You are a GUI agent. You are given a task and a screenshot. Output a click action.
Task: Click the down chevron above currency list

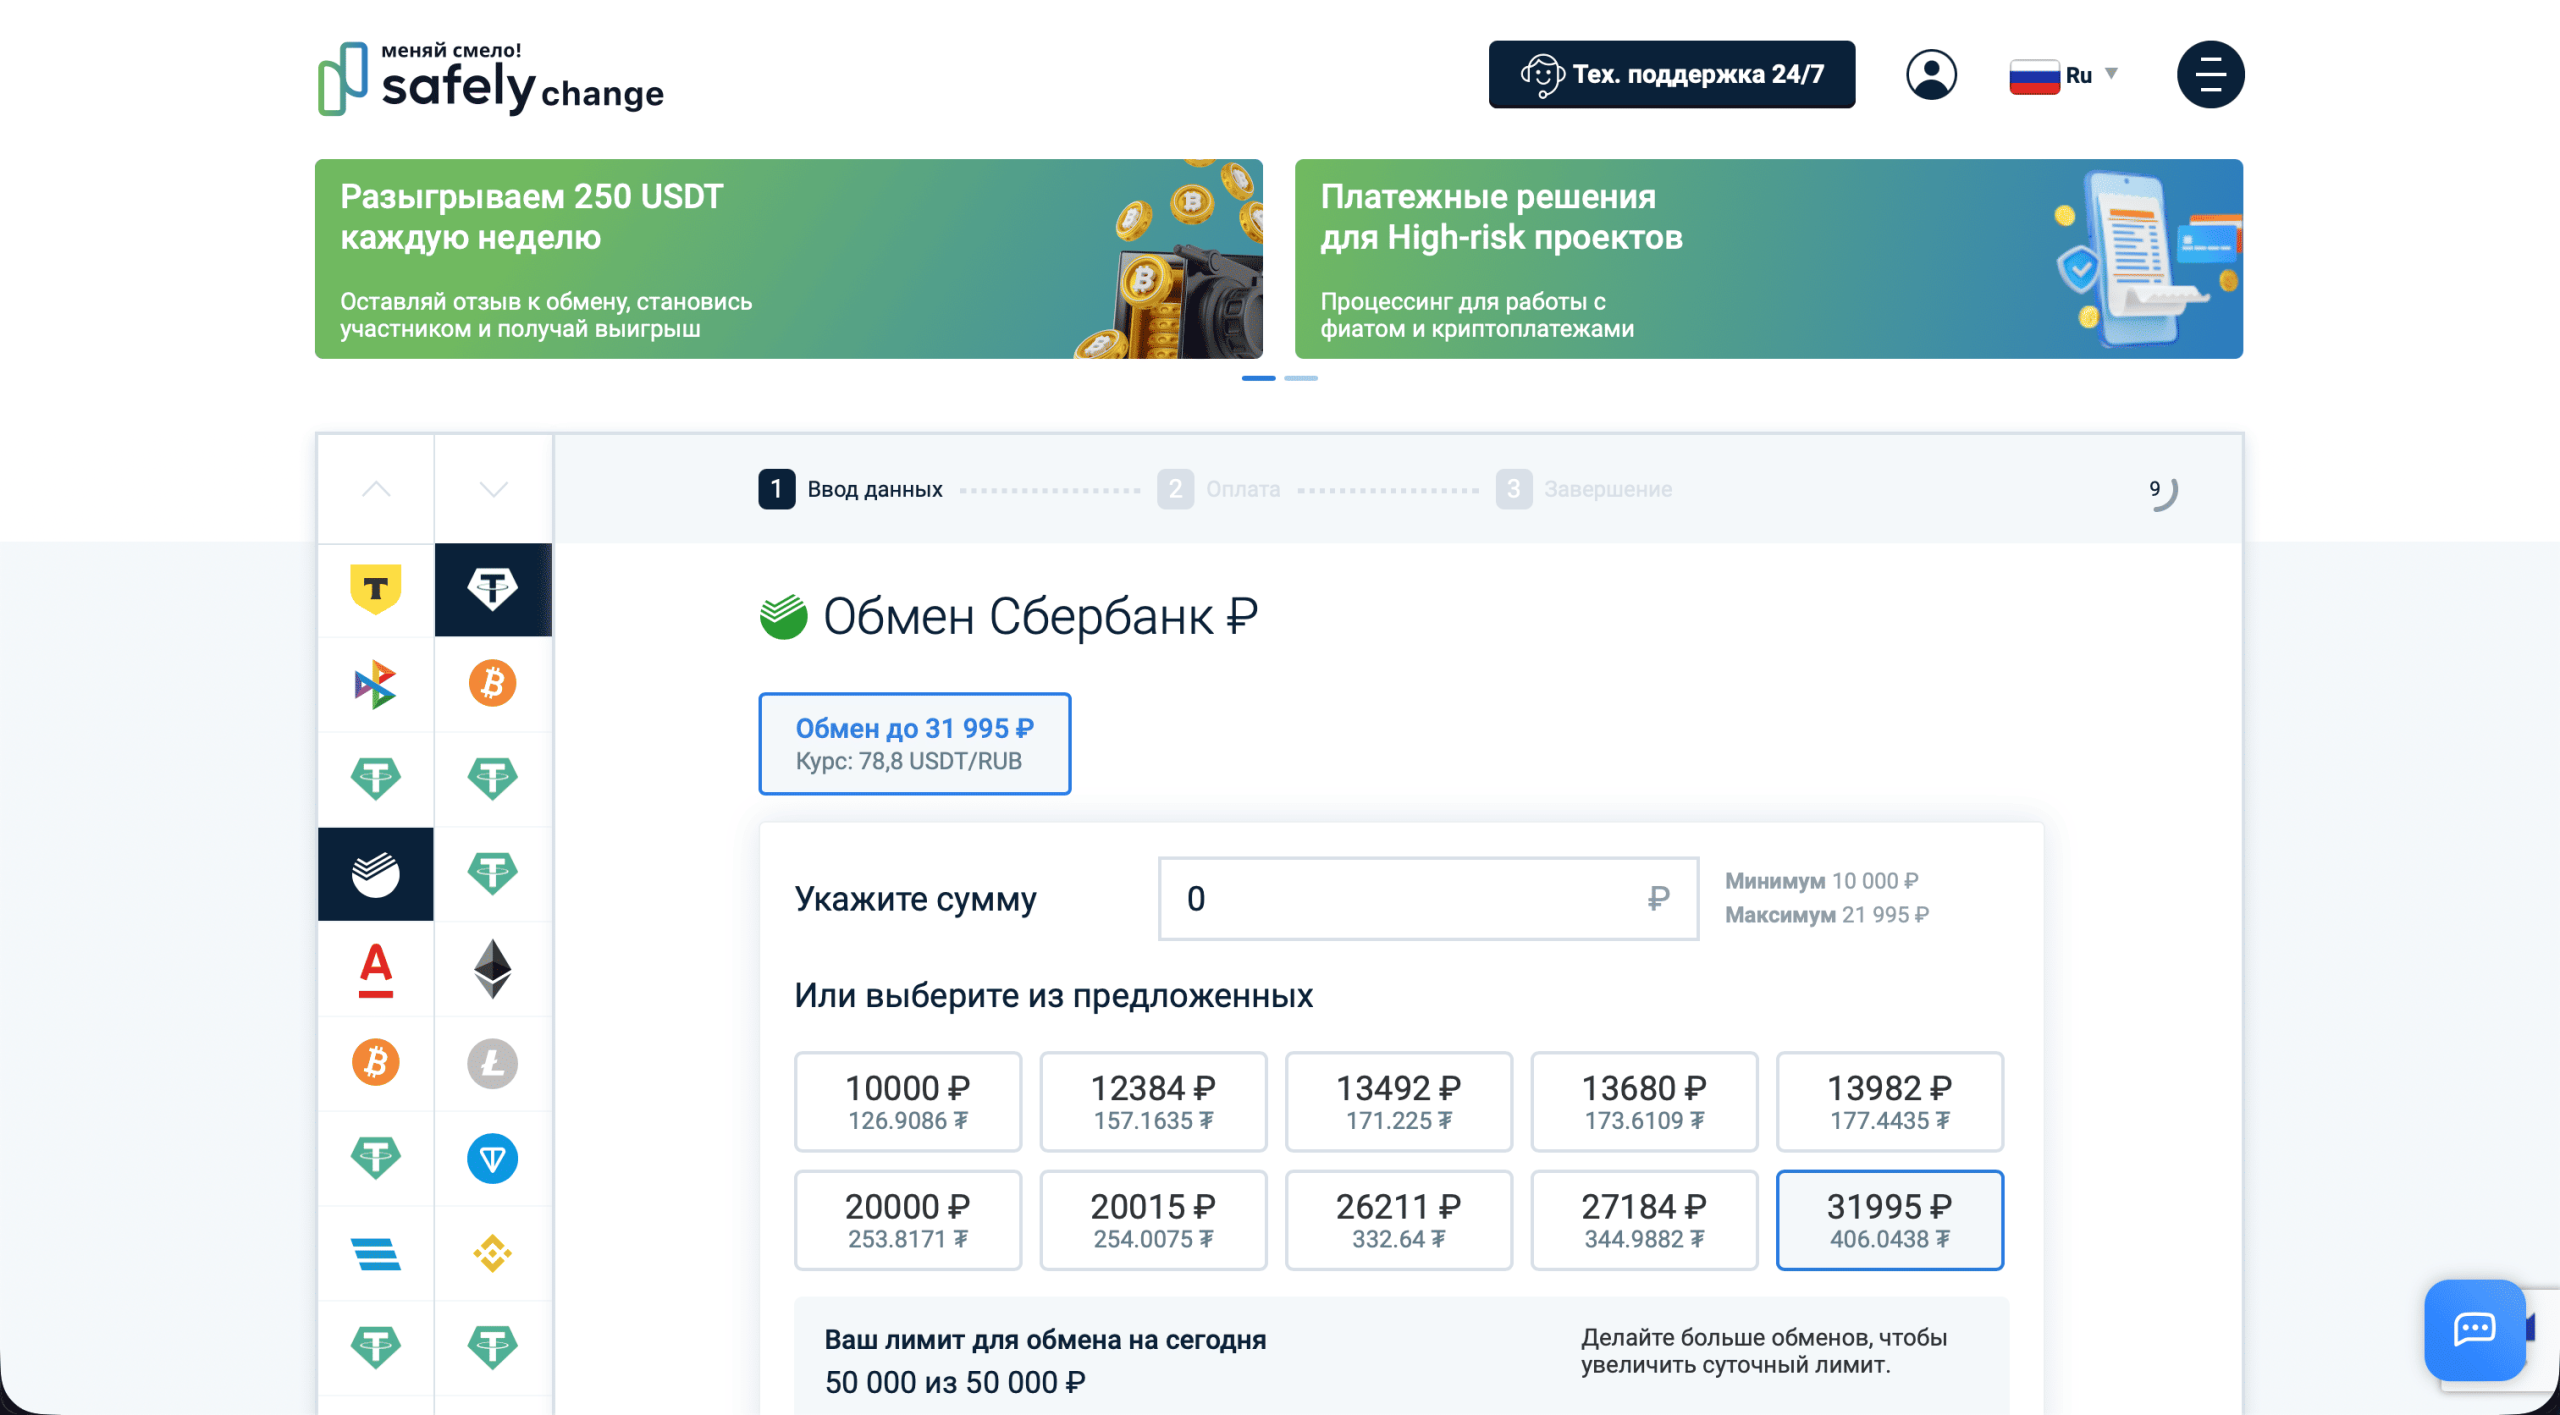click(493, 489)
